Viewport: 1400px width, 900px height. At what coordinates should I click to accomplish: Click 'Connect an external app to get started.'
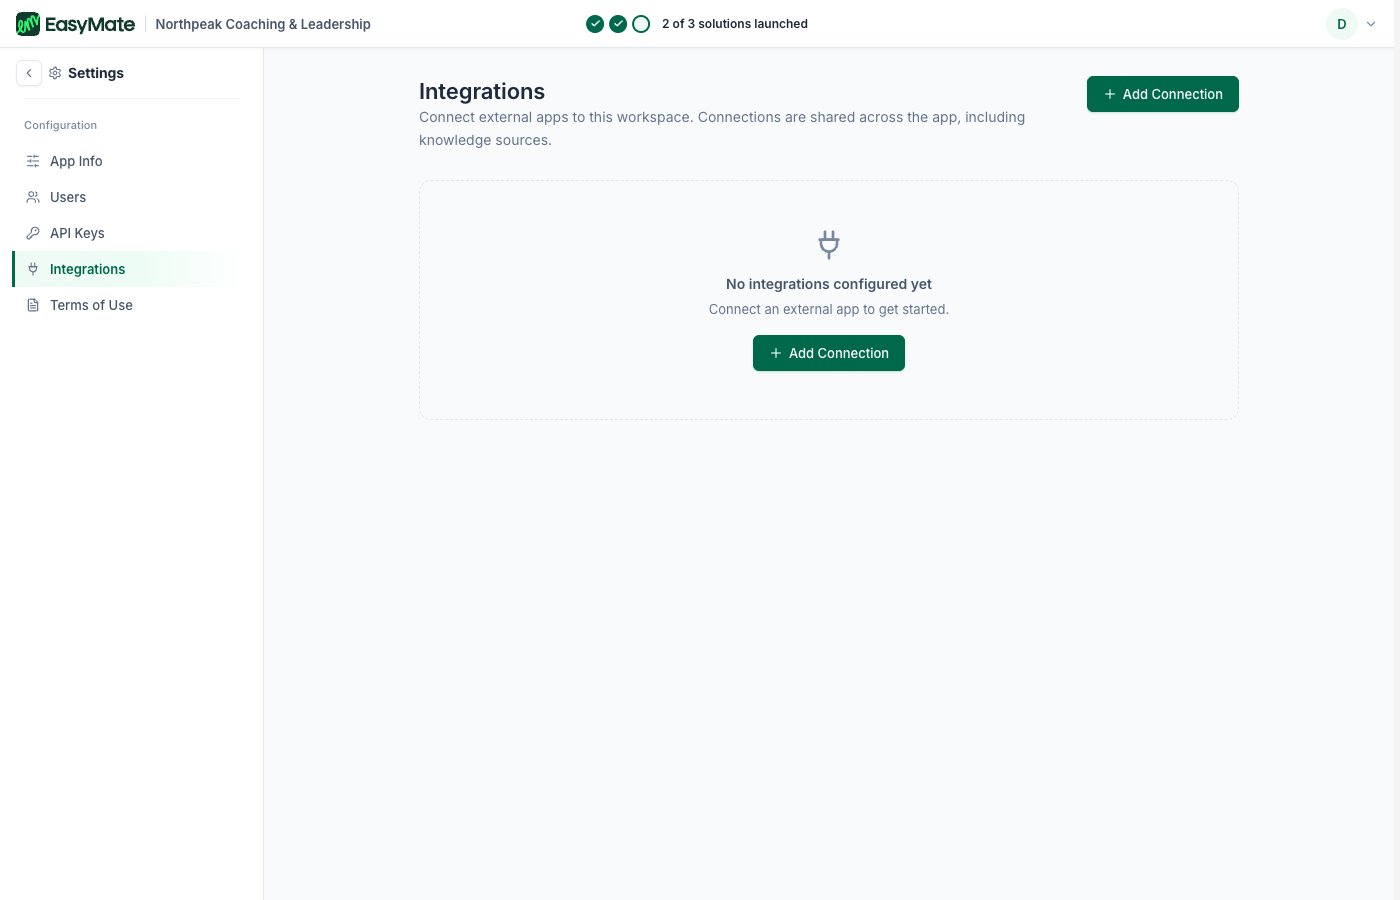pos(829,309)
